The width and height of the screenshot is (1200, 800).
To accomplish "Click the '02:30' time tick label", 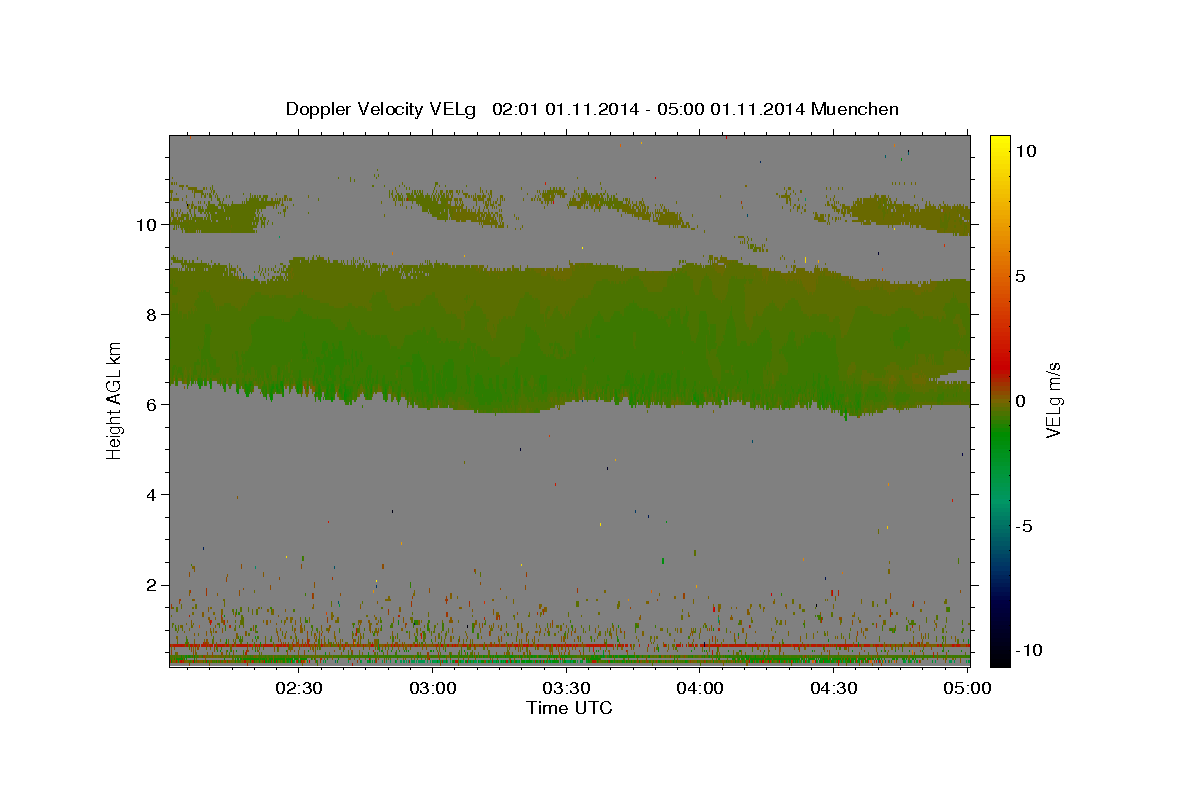I will click(x=299, y=688).
